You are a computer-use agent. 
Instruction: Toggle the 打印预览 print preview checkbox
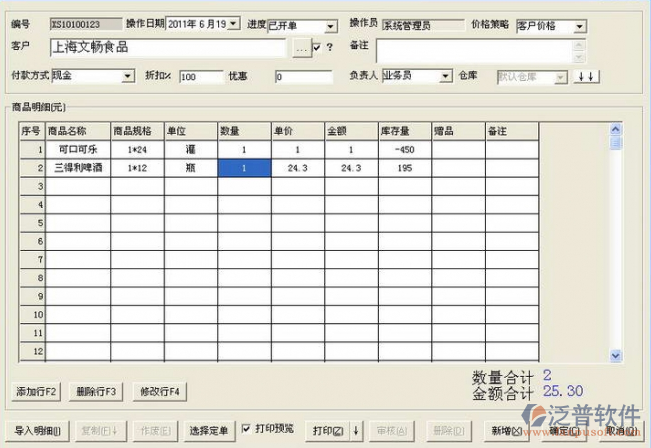(246, 429)
